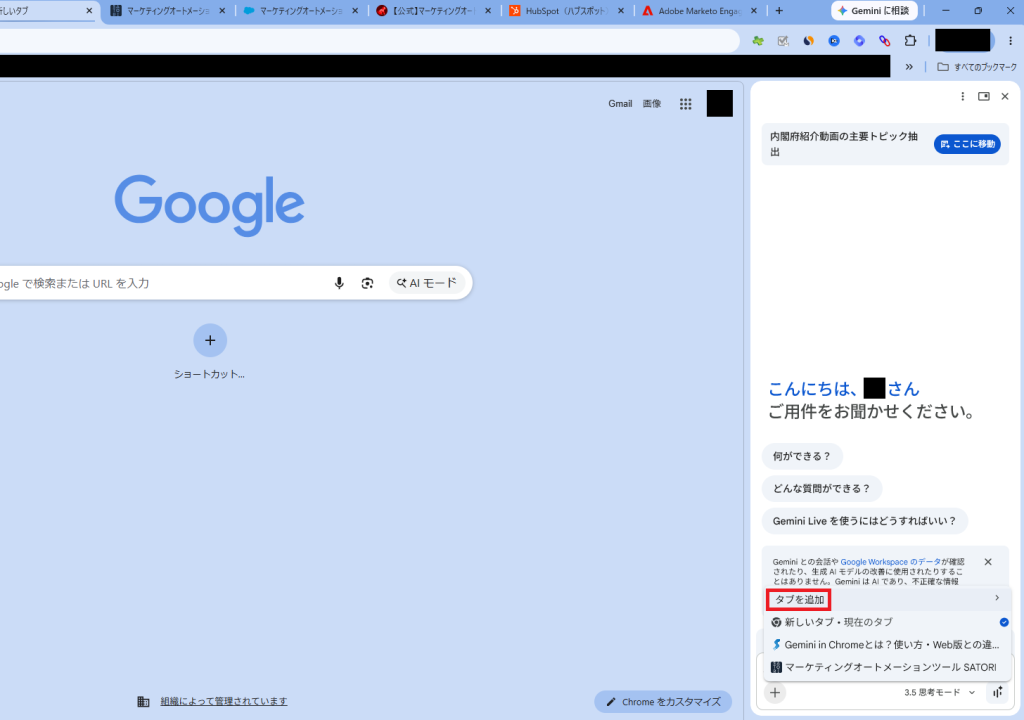Viewport: 1024px width, 720px height.
Task: Switch to the Adobe Marketo Engage tab
Action: click(700, 10)
